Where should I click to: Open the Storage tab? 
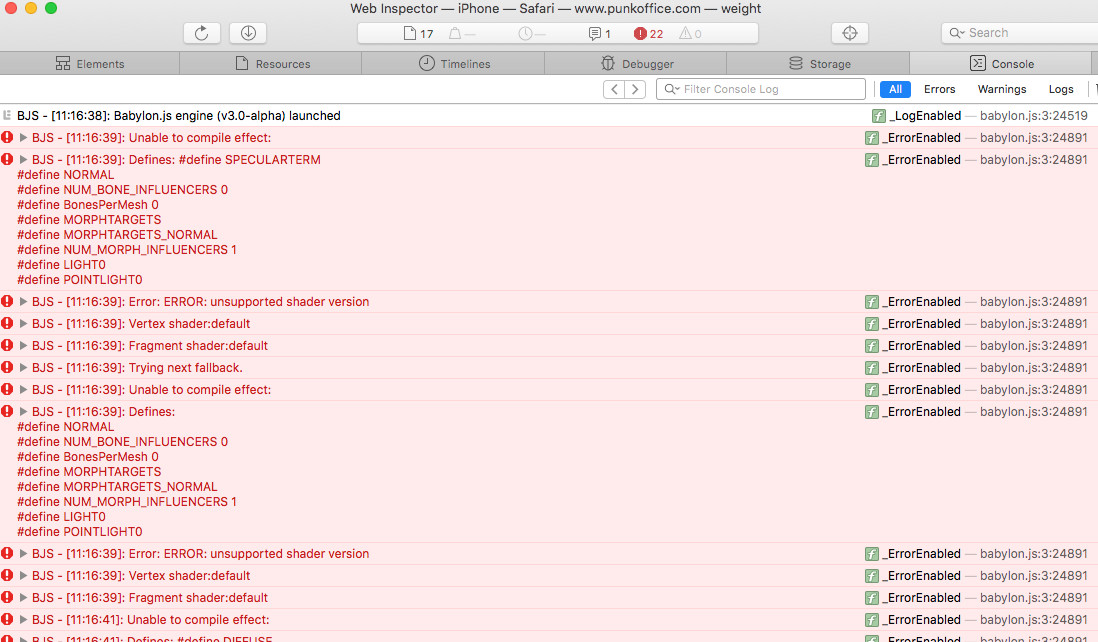point(819,64)
